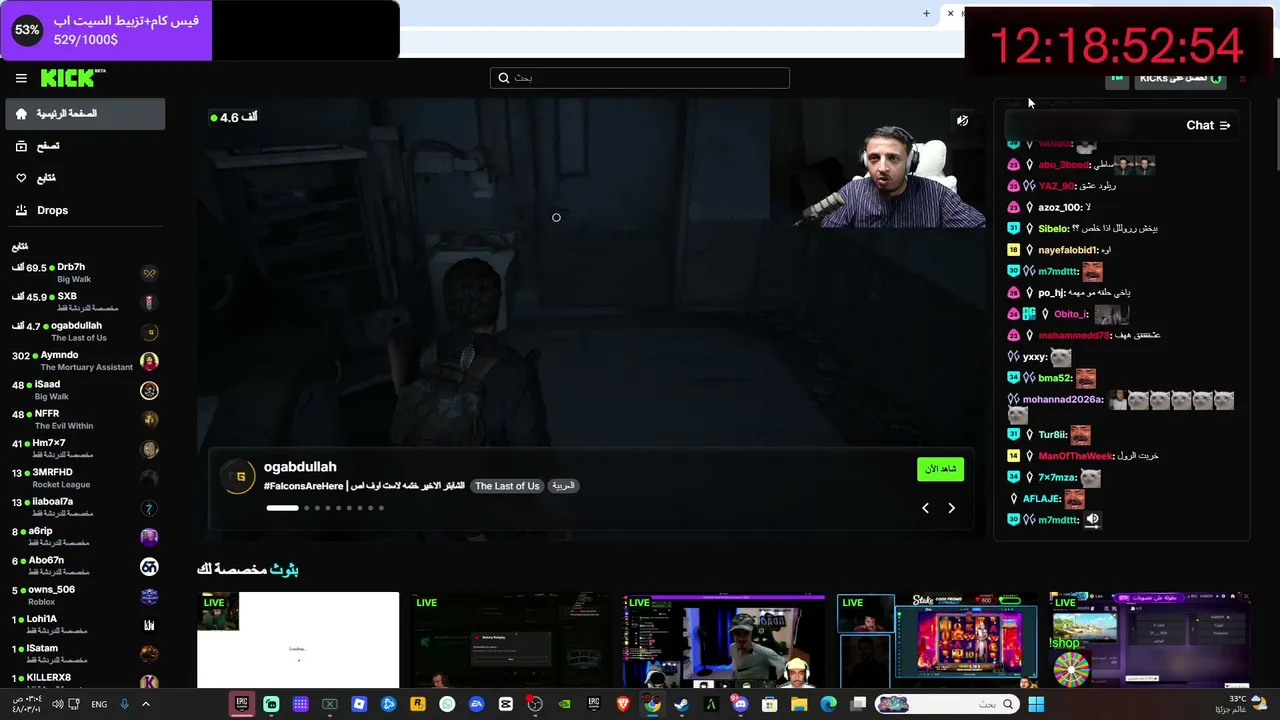Open the تصفح browse page
This screenshot has width=1280, height=720.
85,146
